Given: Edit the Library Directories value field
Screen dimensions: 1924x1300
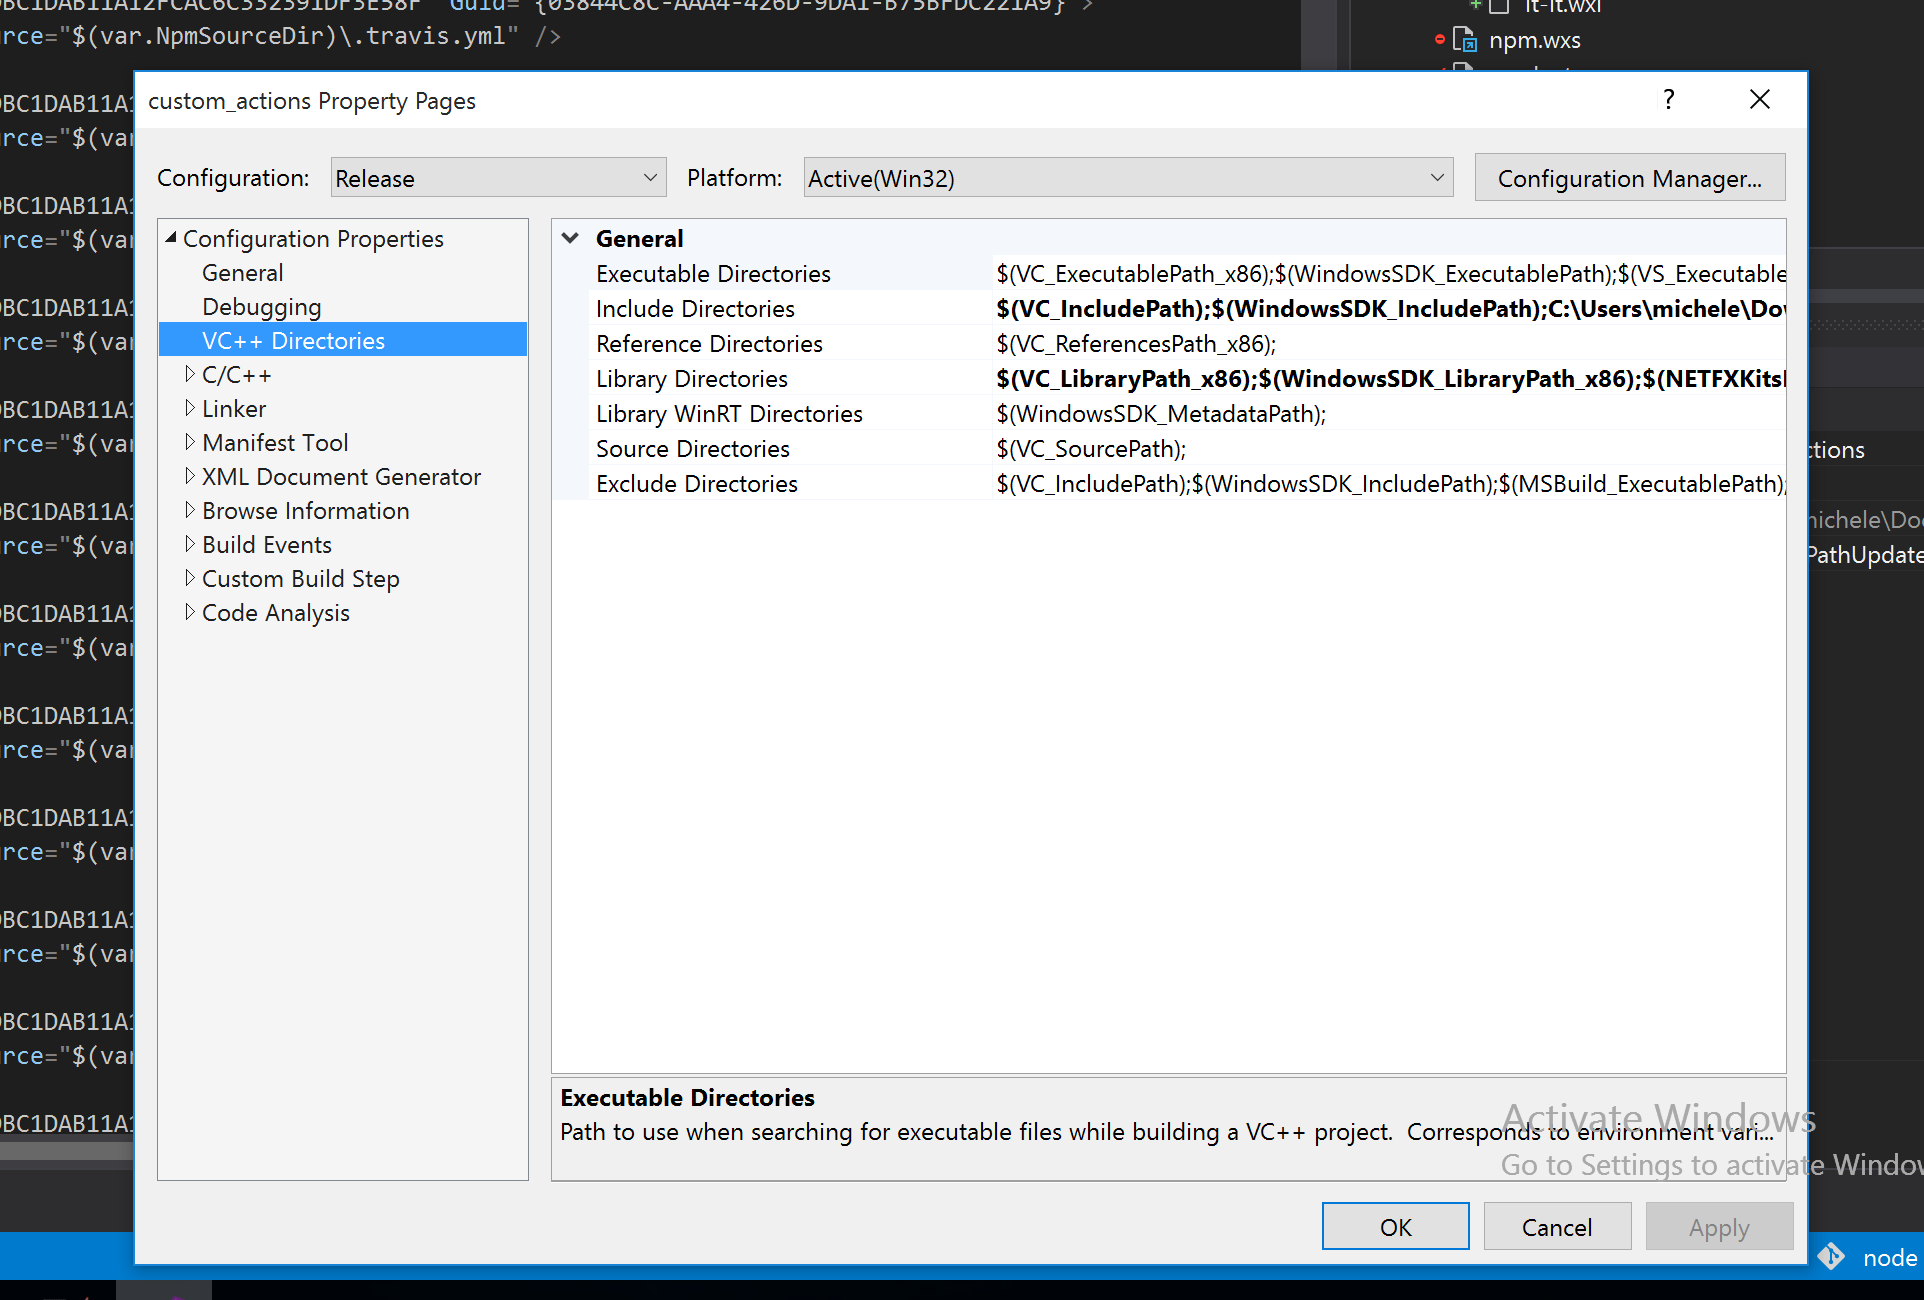Looking at the screenshot, I should [1390, 379].
